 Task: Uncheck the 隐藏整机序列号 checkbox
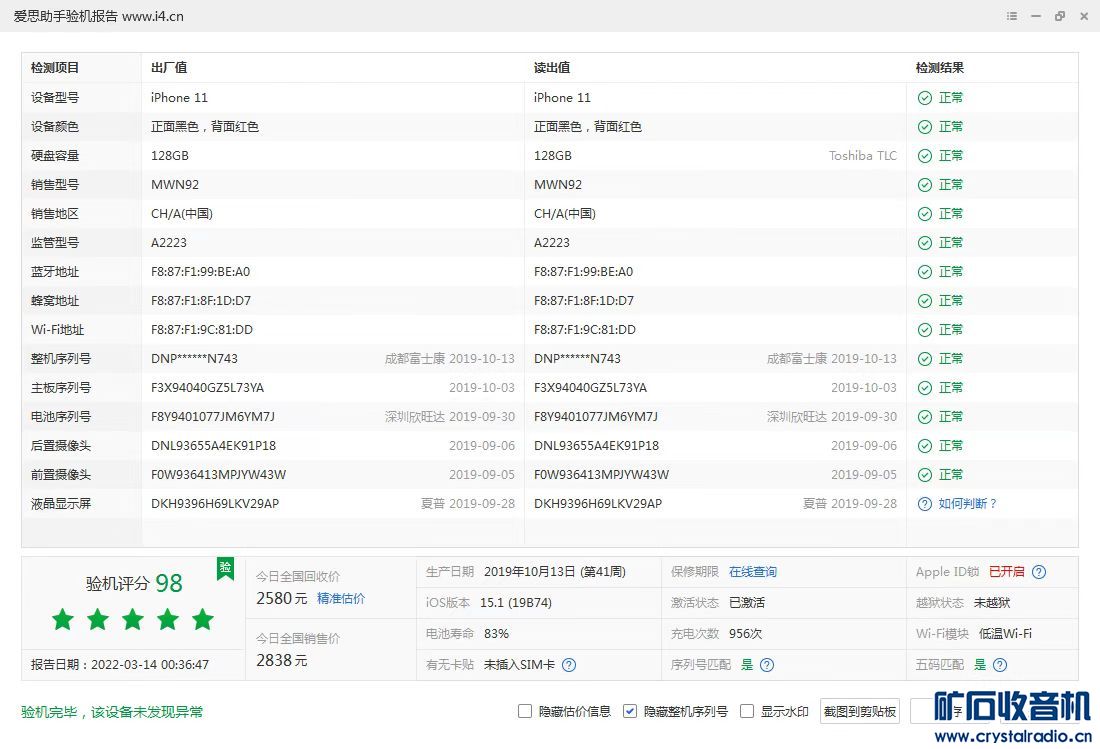coord(630,711)
